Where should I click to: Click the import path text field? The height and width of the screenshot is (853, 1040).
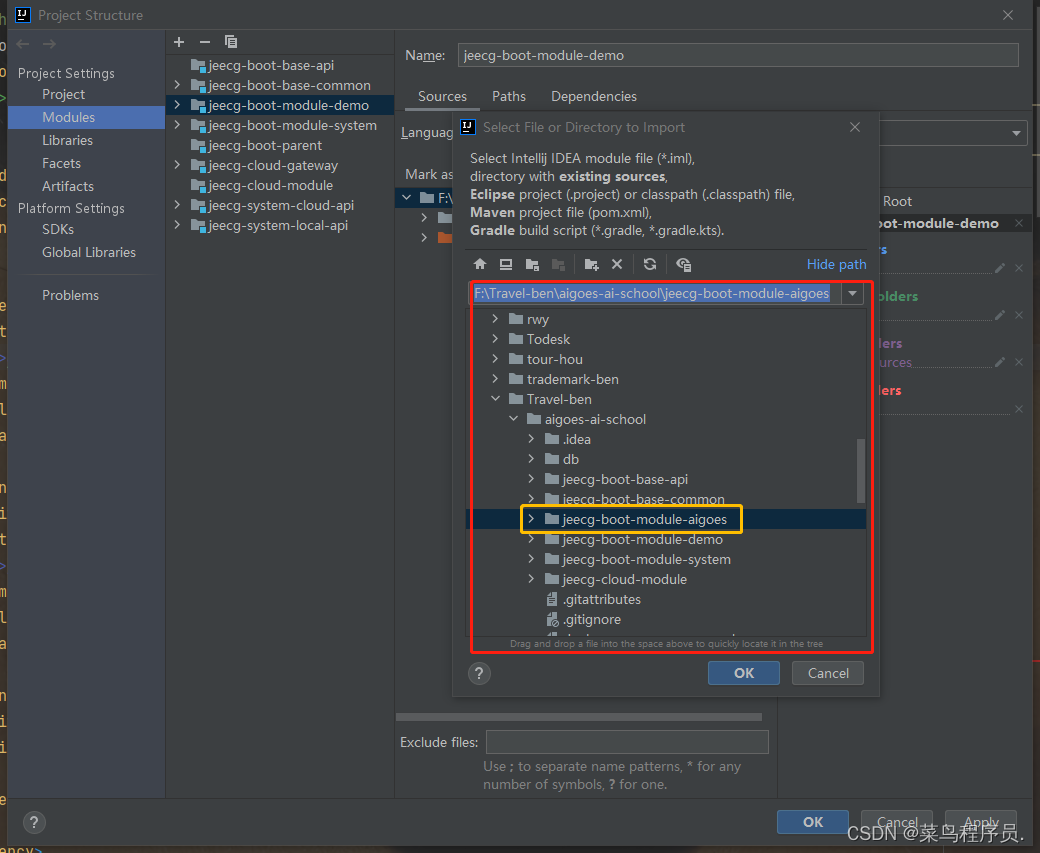(x=656, y=293)
